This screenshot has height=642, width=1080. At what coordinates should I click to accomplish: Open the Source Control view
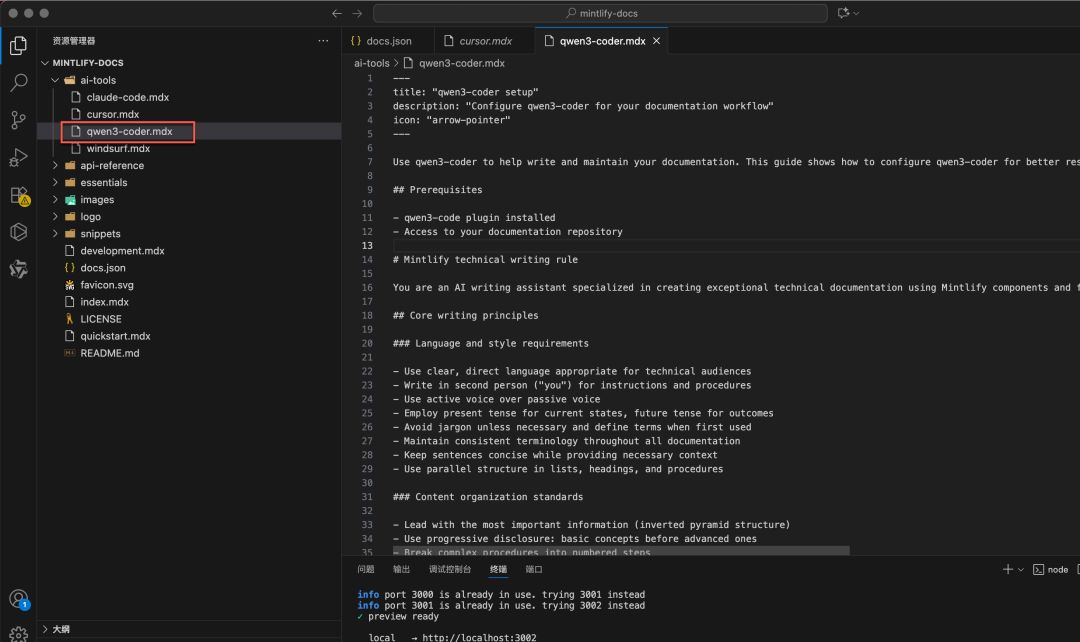tap(19, 121)
